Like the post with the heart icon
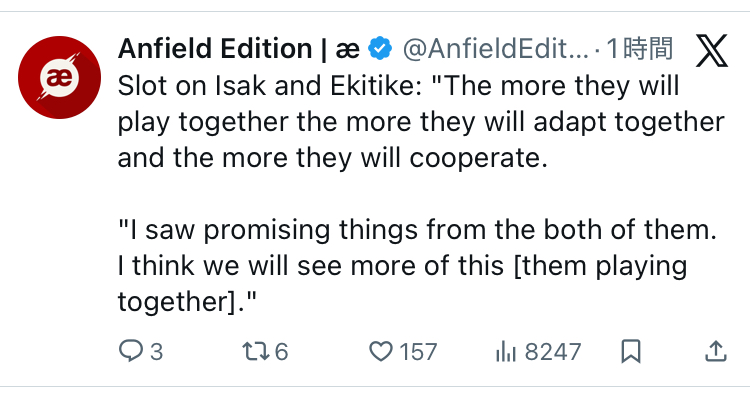Screen dimensions: 750x401 tap(380, 351)
